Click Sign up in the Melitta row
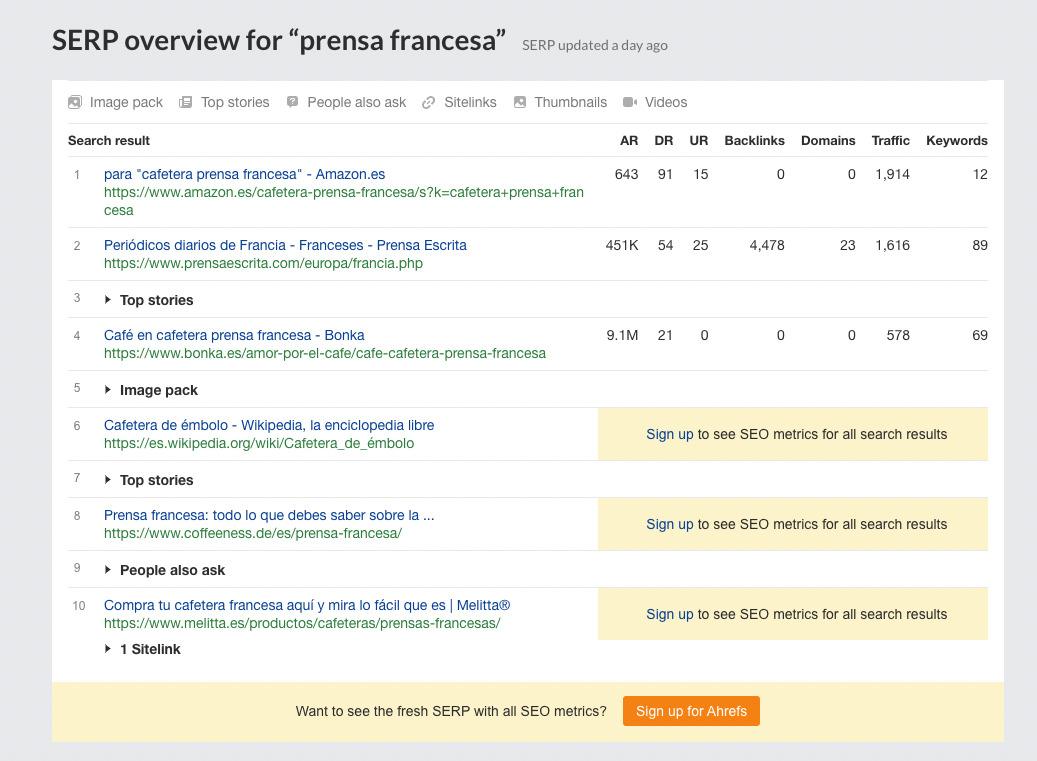 [x=669, y=614]
